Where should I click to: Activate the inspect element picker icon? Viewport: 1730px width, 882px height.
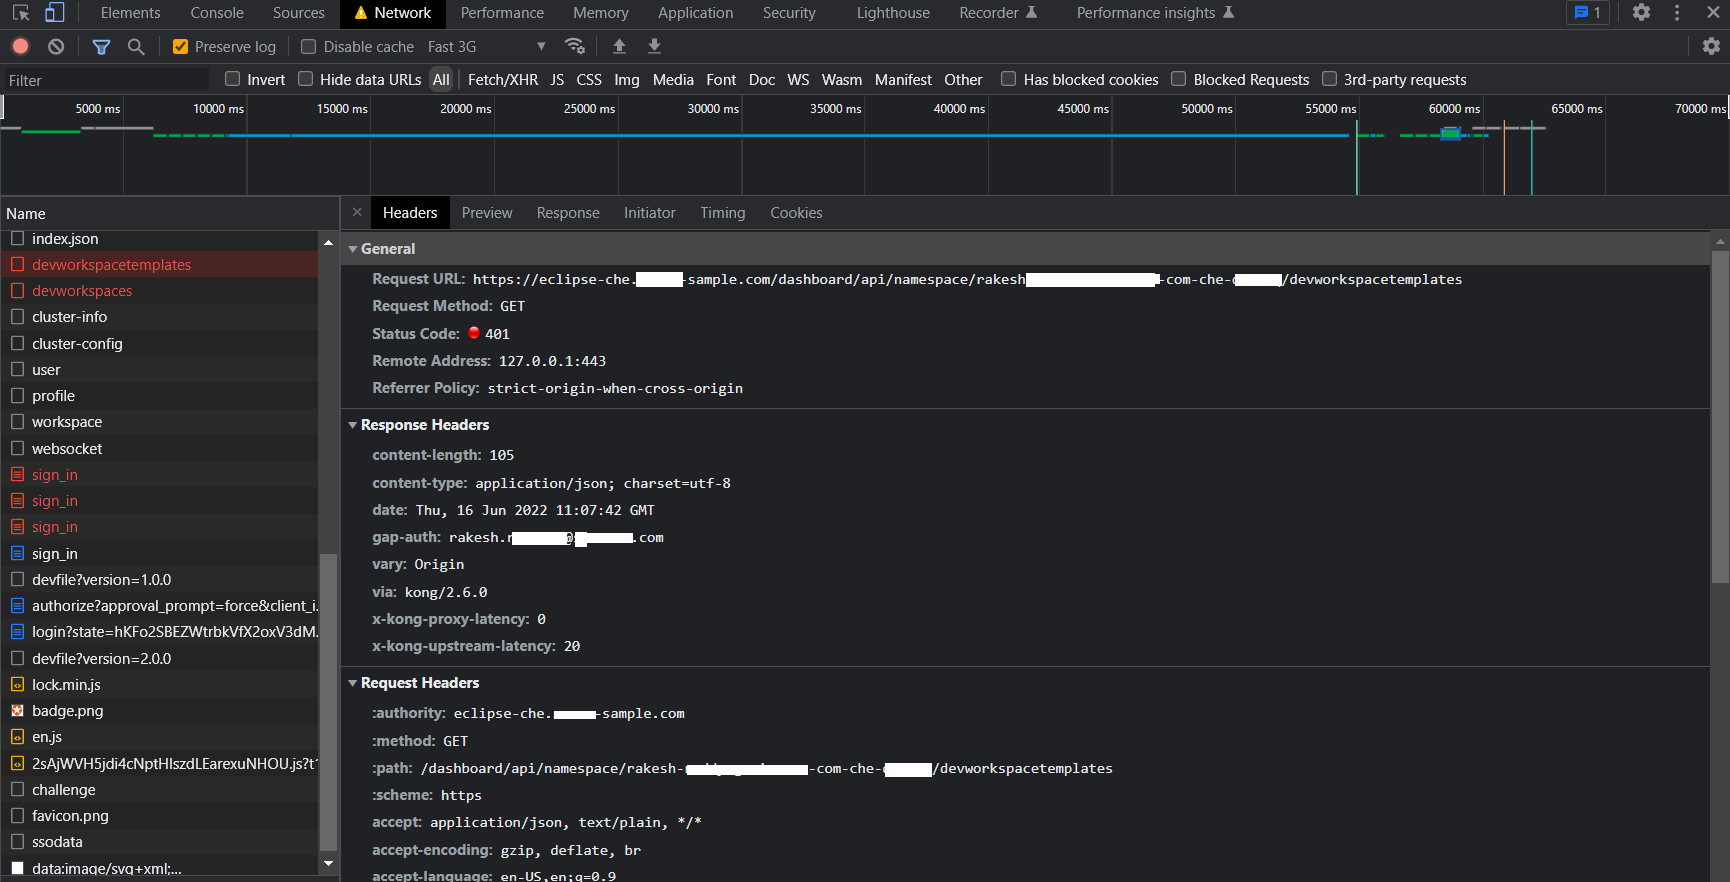pos(21,13)
